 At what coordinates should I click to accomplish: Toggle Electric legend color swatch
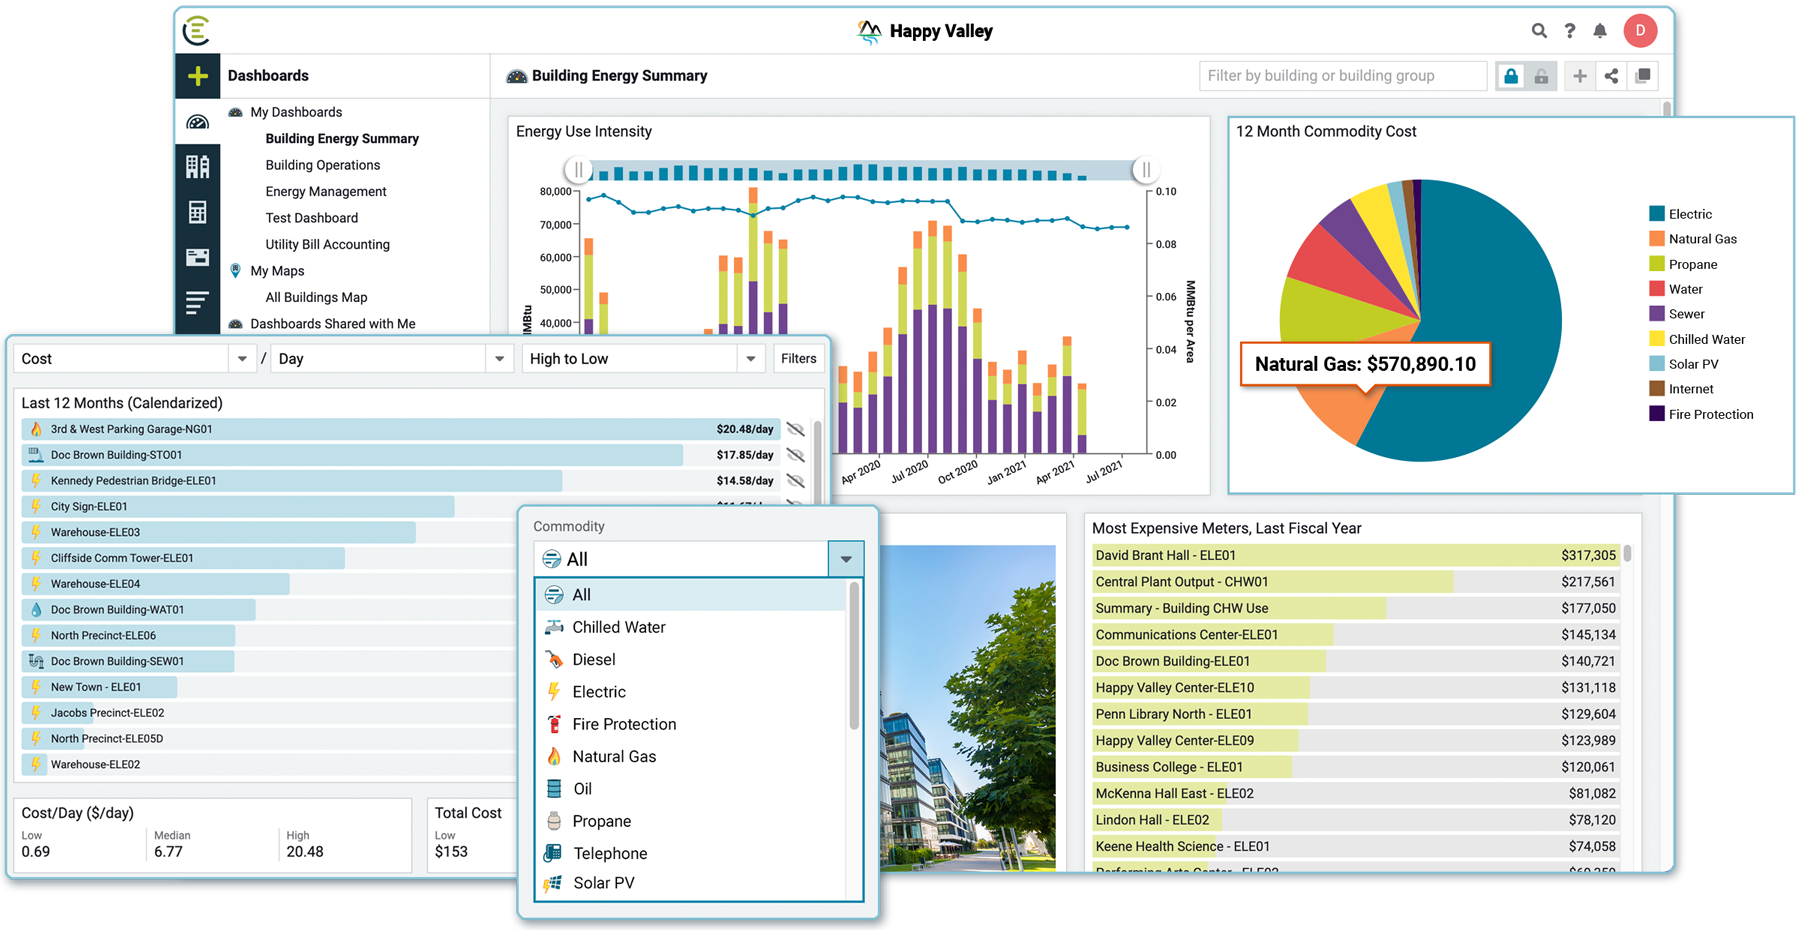tap(1657, 214)
